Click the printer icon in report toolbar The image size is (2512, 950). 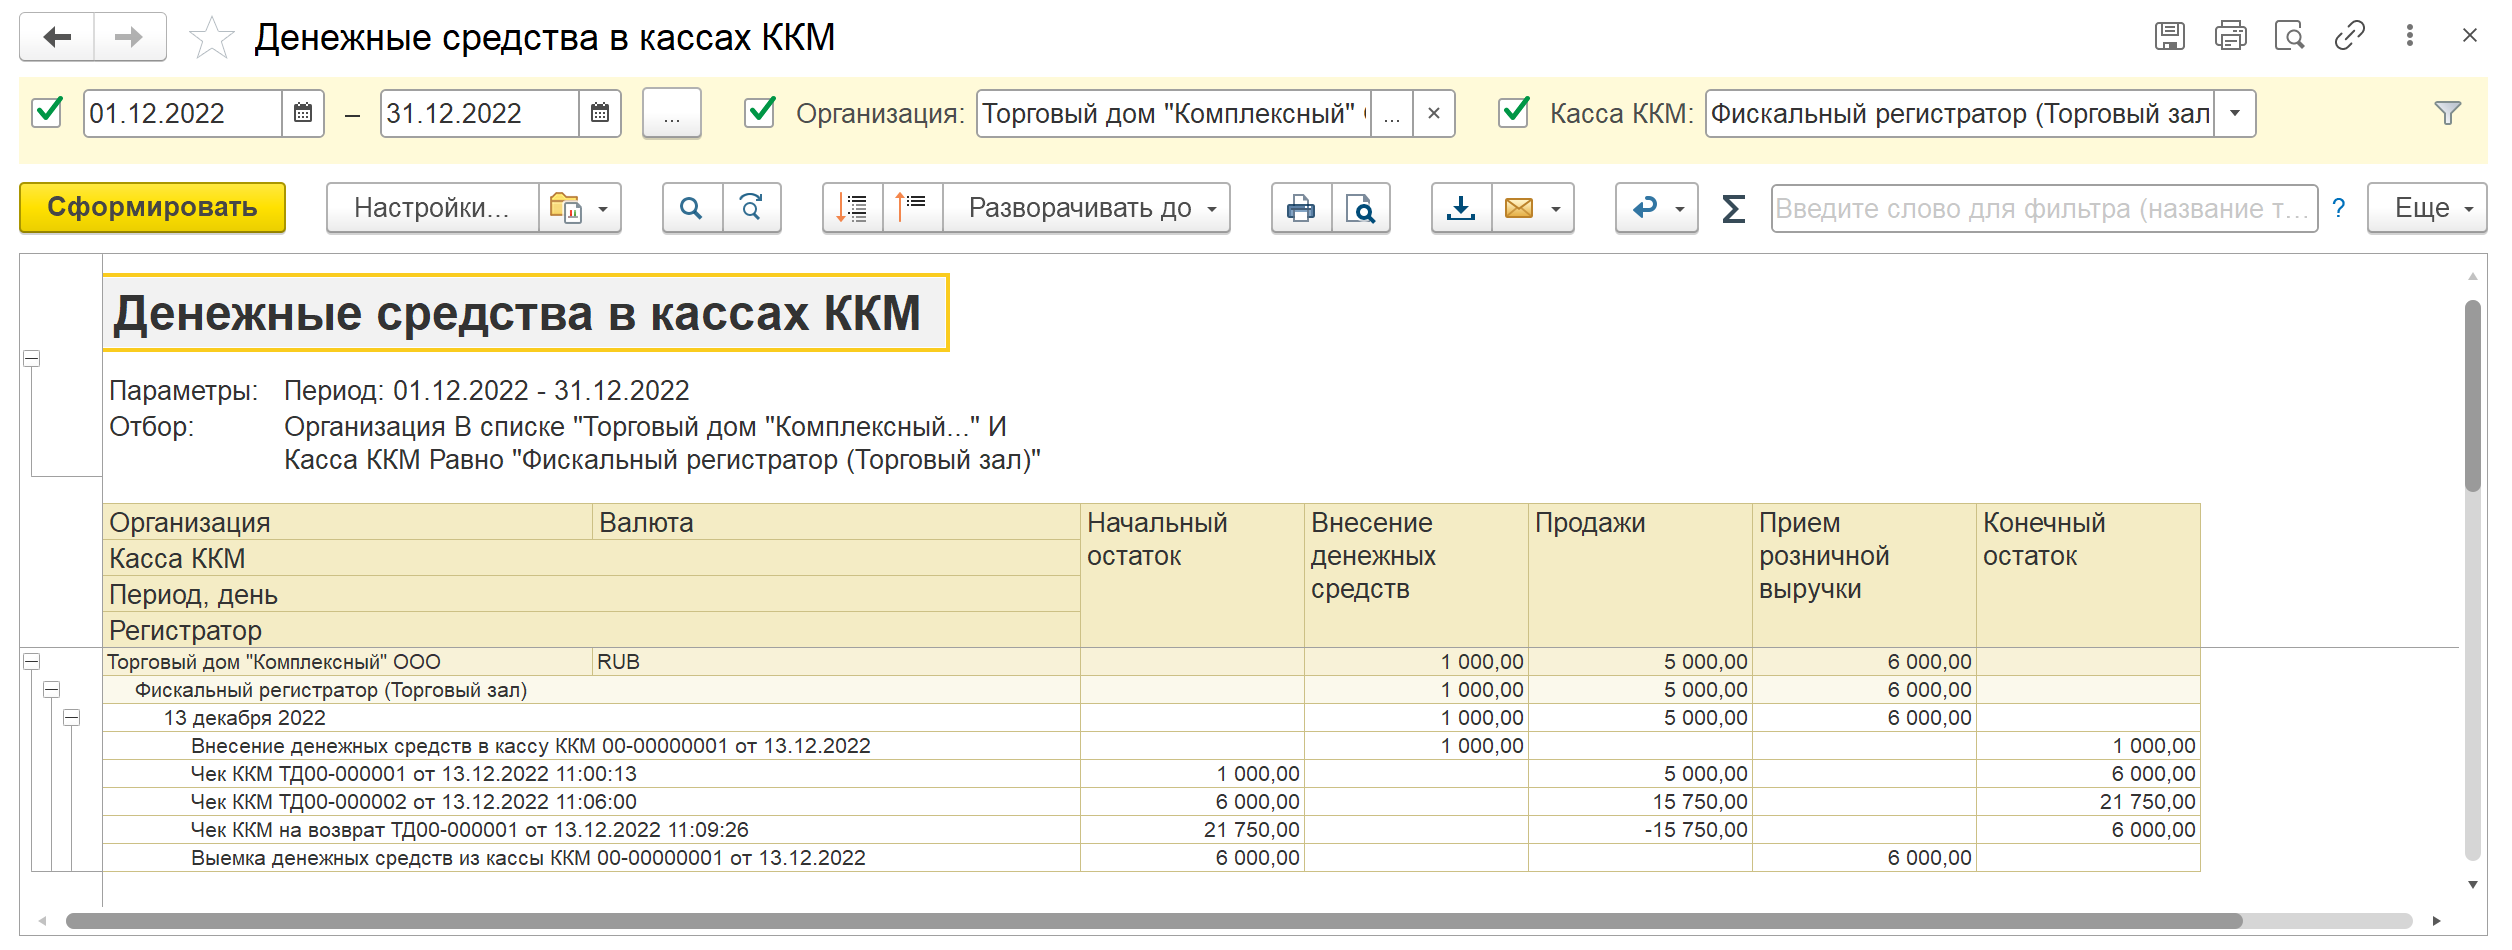(1300, 208)
